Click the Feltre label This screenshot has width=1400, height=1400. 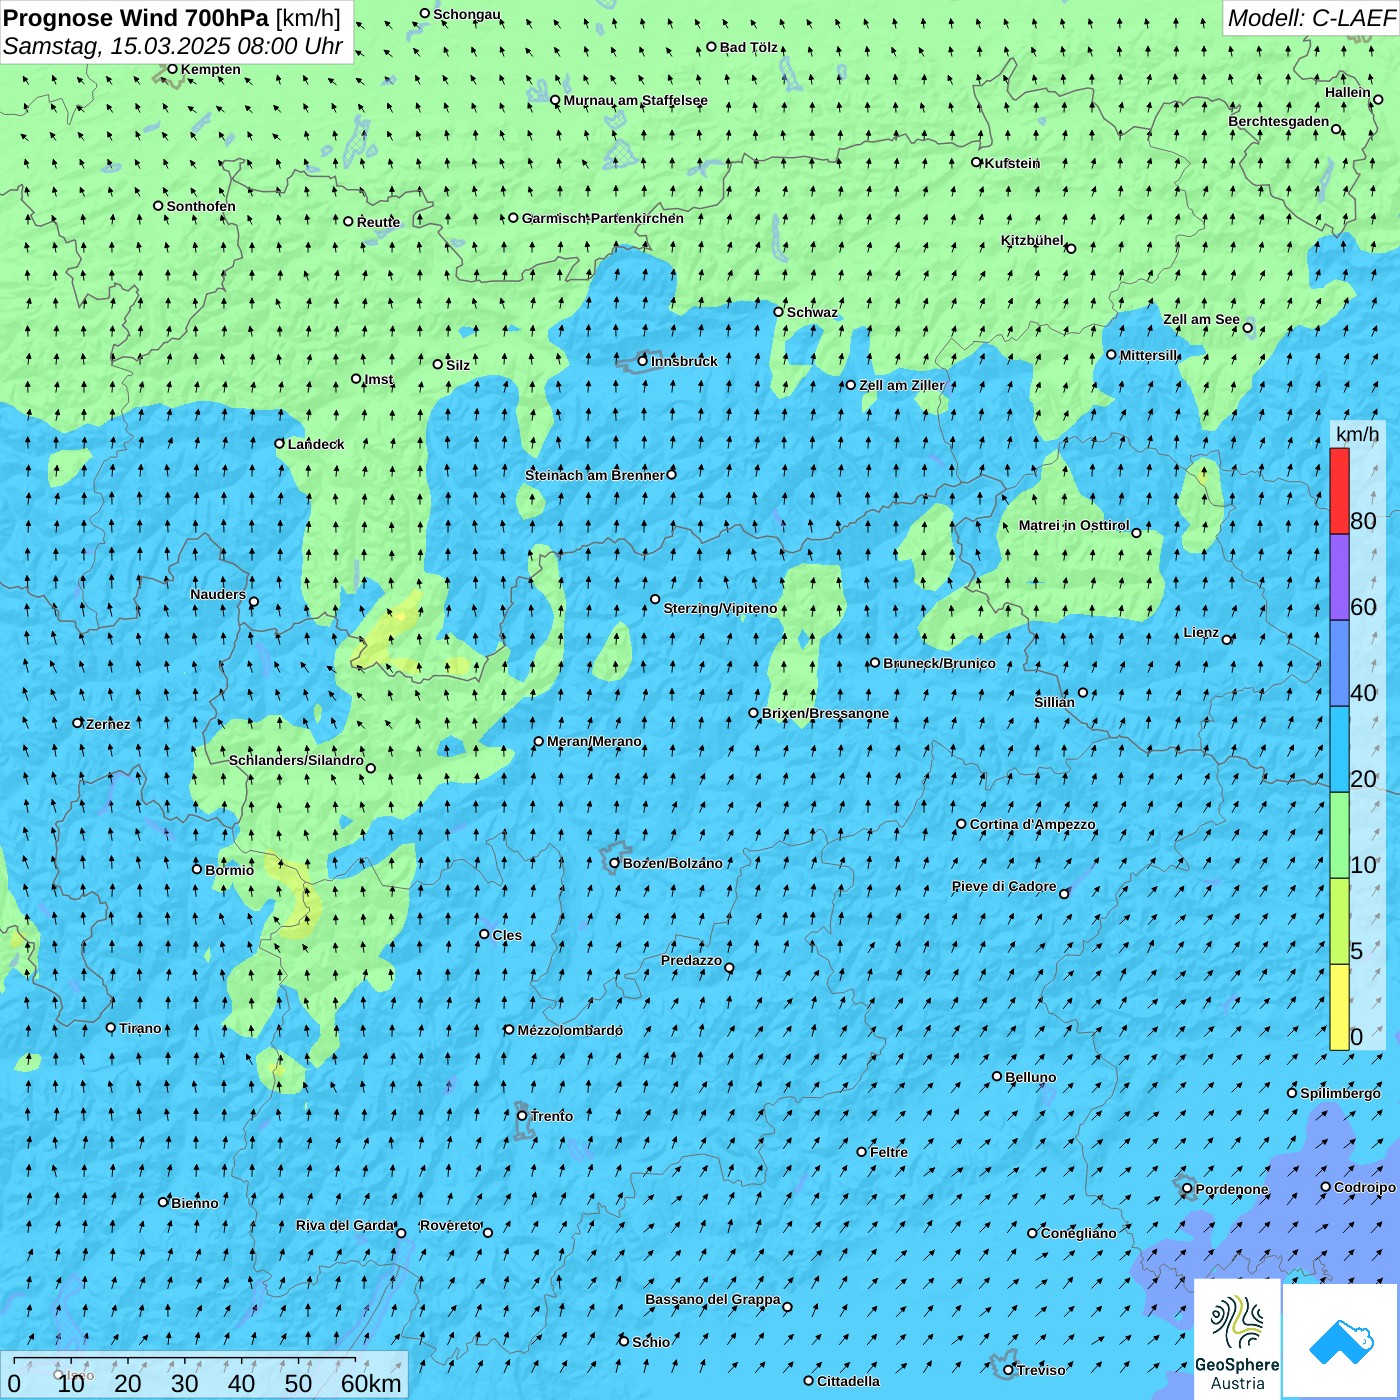tap(889, 1152)
